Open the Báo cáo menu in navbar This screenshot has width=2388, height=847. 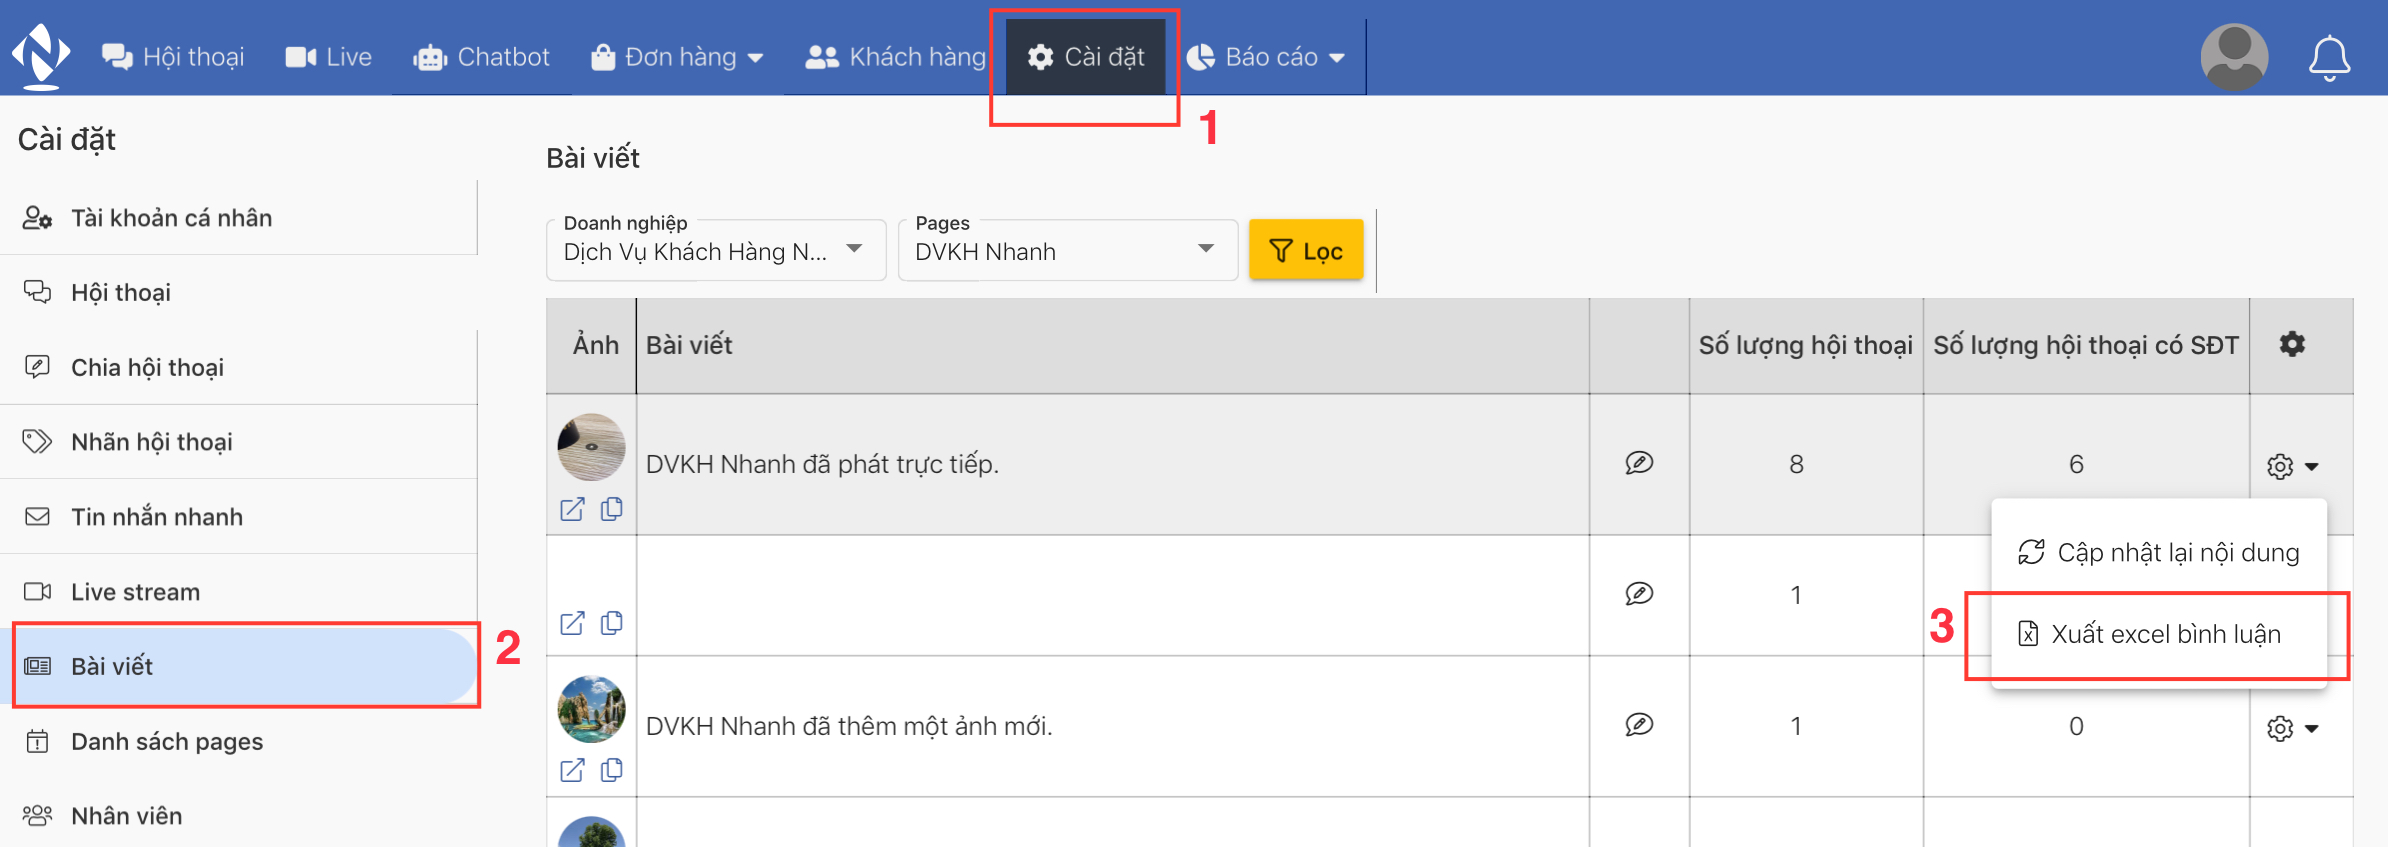tap(1266, 57)
